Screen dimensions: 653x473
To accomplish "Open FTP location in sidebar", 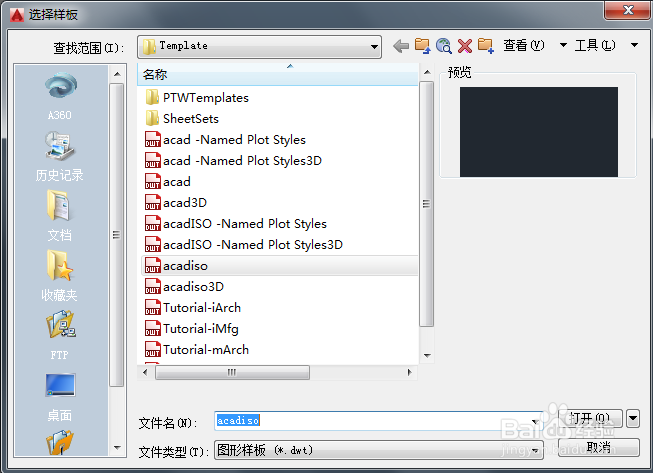I will (x=60, y=335).
